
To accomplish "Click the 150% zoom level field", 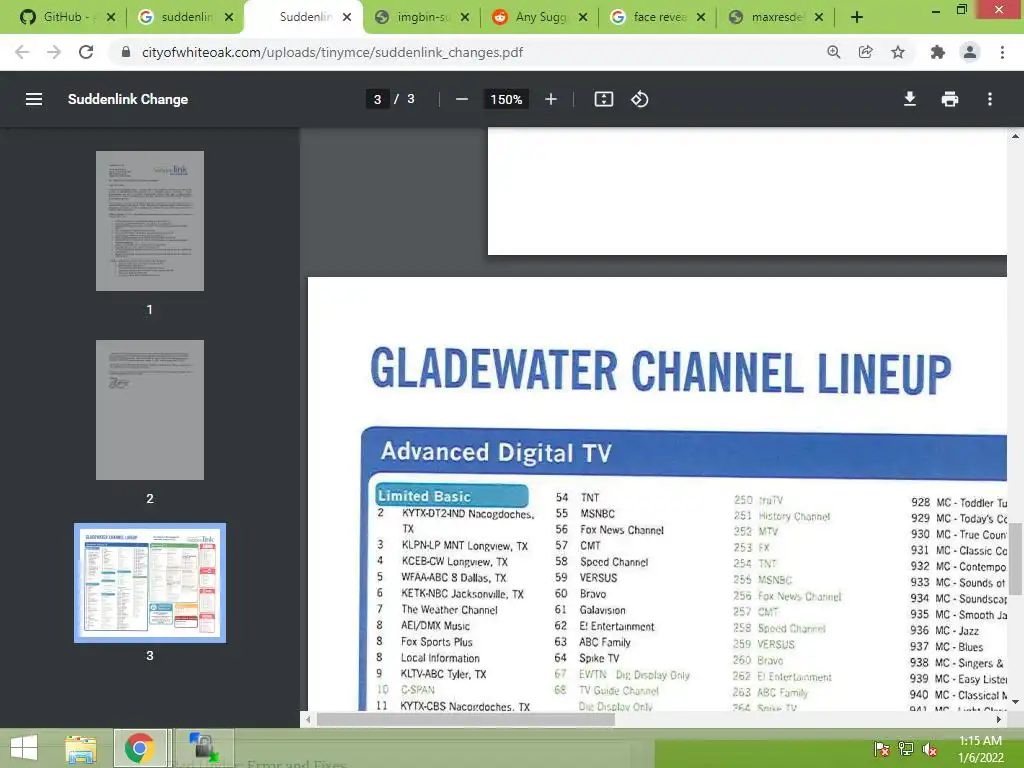I will 506,99.
